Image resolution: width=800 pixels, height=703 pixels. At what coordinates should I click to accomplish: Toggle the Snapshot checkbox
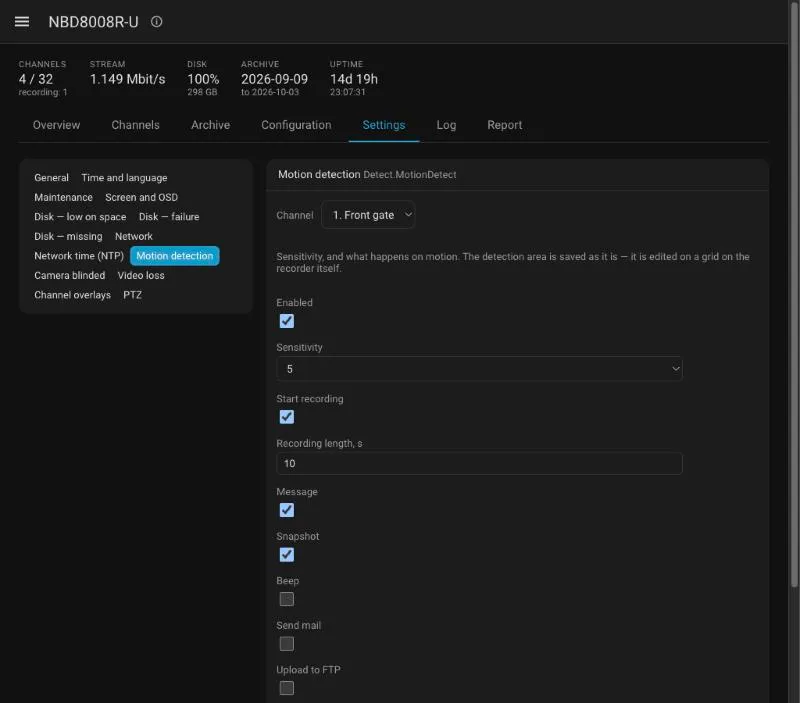click(x=287, y=555)
